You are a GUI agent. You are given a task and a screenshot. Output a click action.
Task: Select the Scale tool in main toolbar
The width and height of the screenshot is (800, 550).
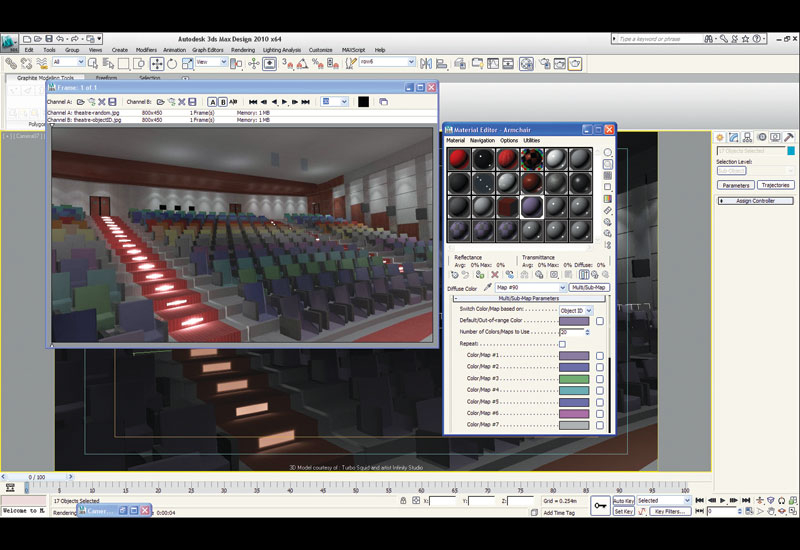pyautogui.click(x=187, y=63)
